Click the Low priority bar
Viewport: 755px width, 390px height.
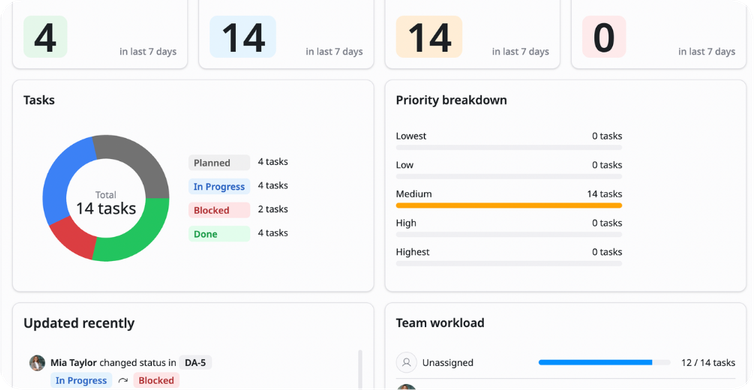point(509,177)
